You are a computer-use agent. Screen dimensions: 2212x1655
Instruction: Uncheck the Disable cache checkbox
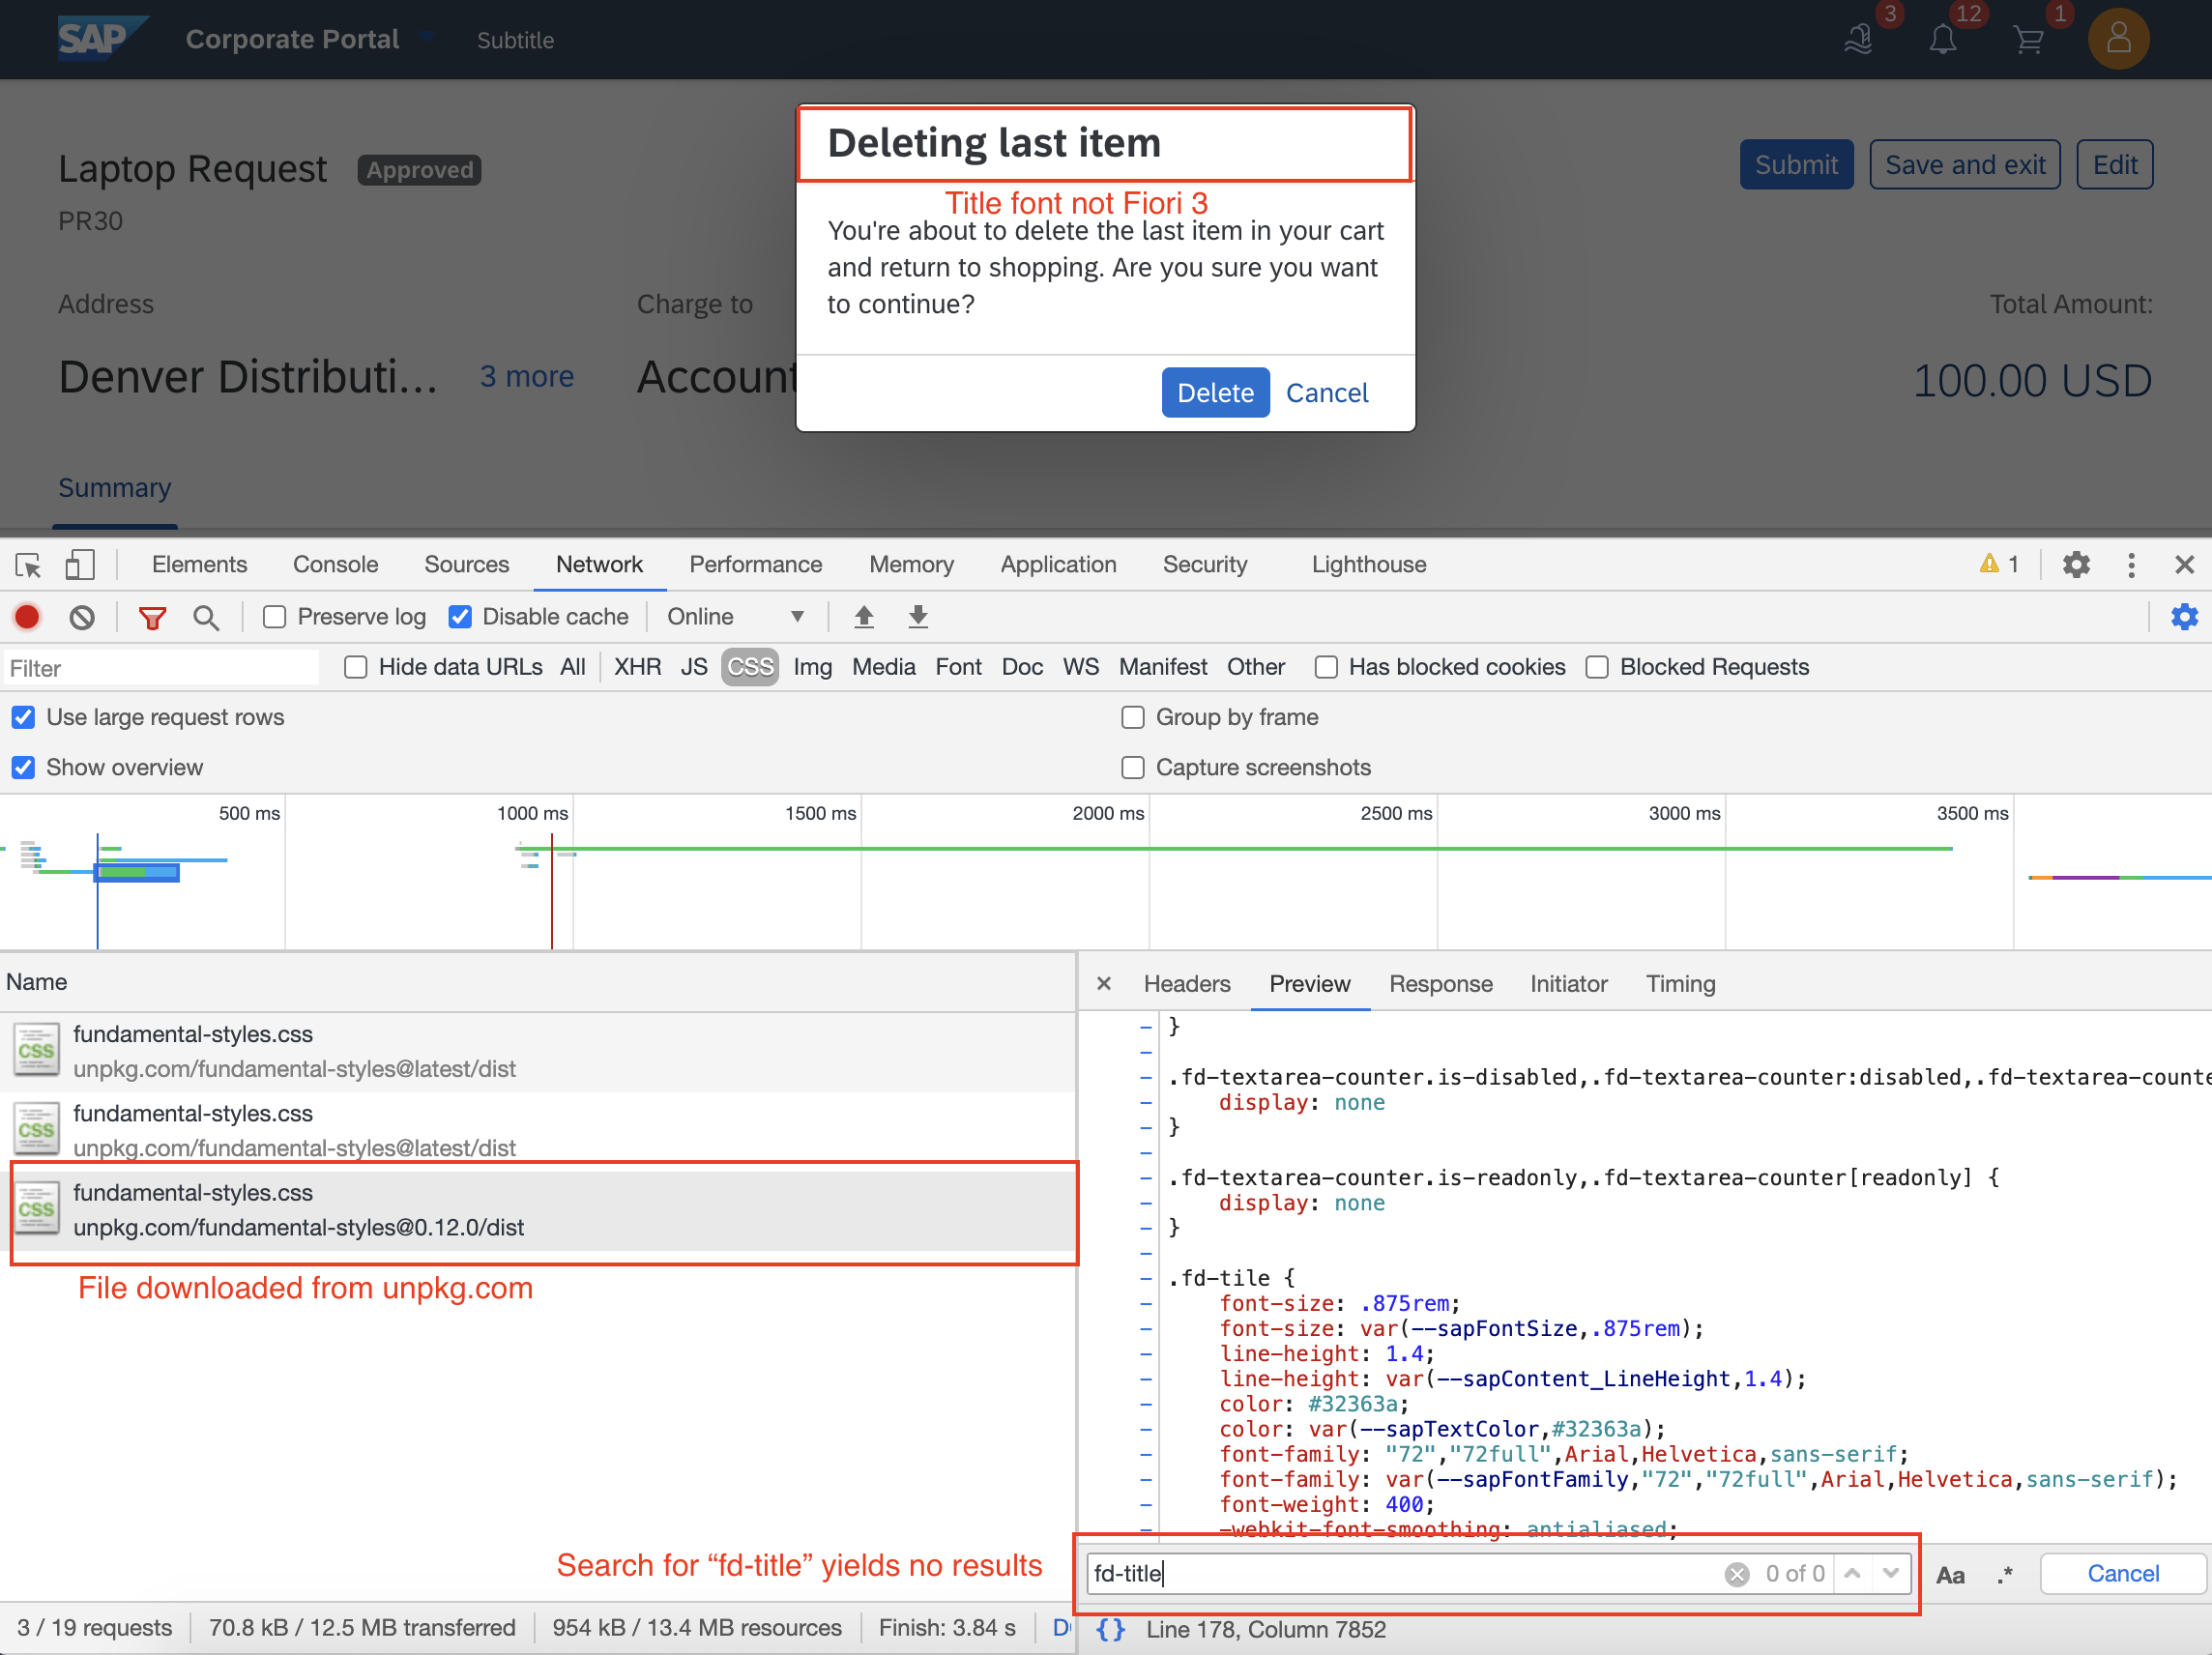460,617
